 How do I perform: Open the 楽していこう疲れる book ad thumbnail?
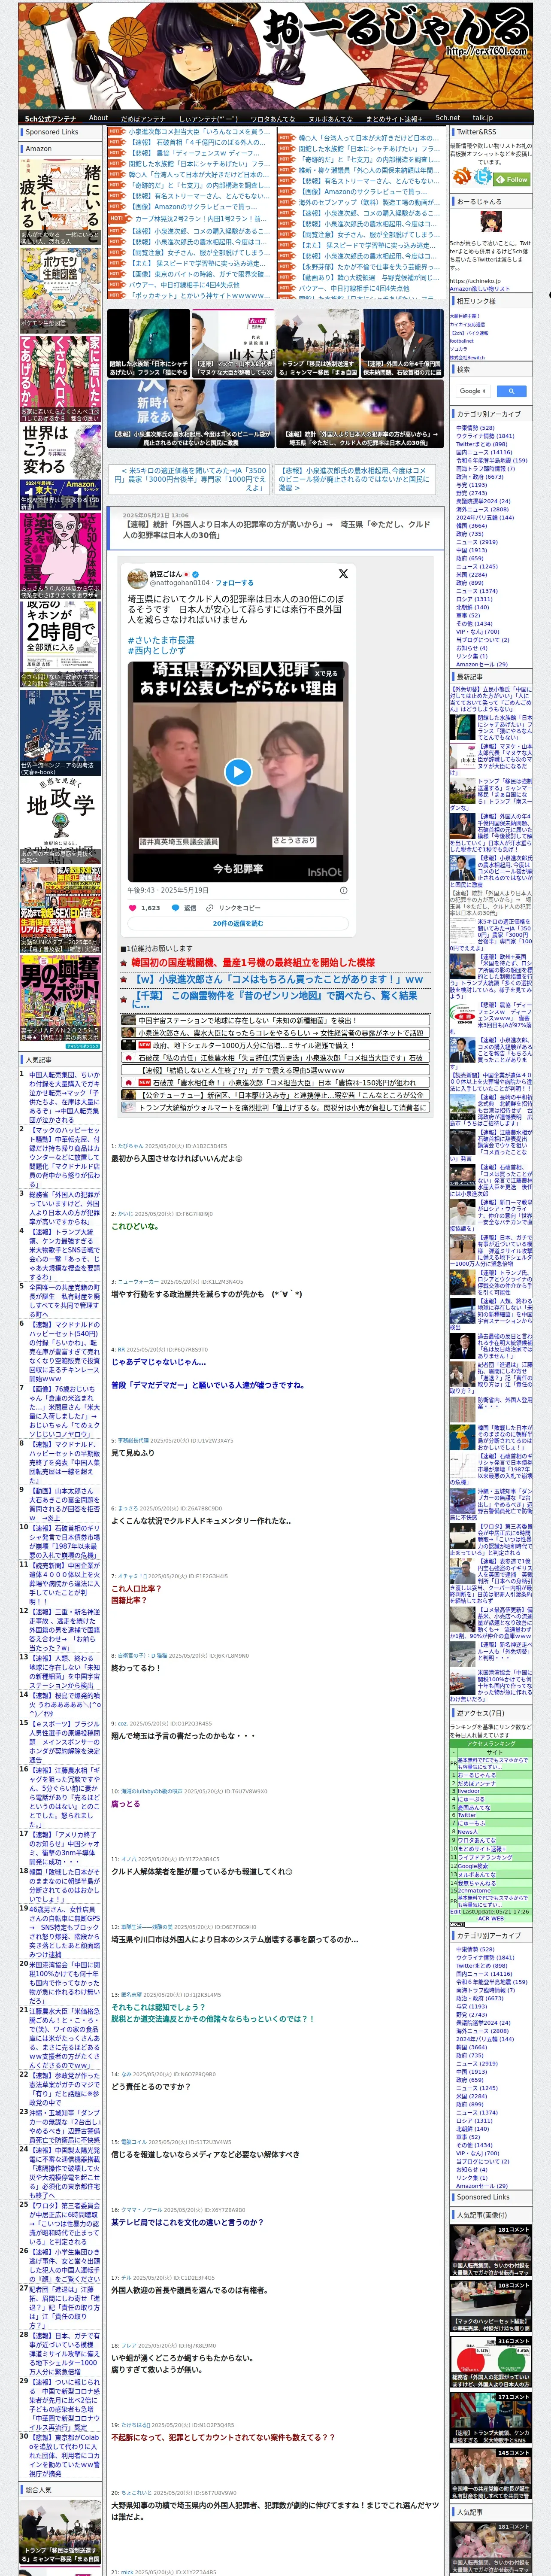pos(60,202)
